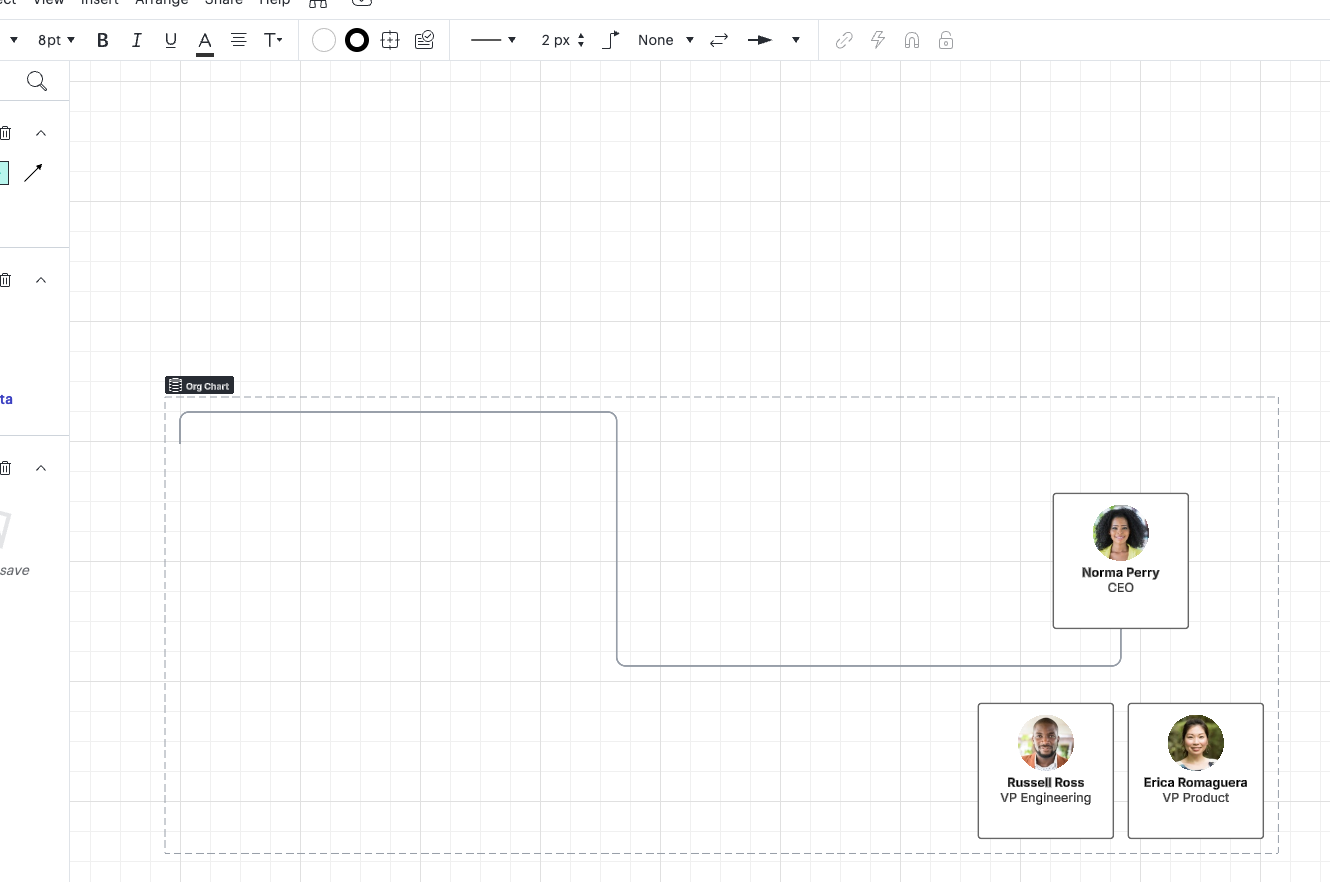Collapse the middle shape panel section
The image size is (1330, 882).
click(41, 280)
